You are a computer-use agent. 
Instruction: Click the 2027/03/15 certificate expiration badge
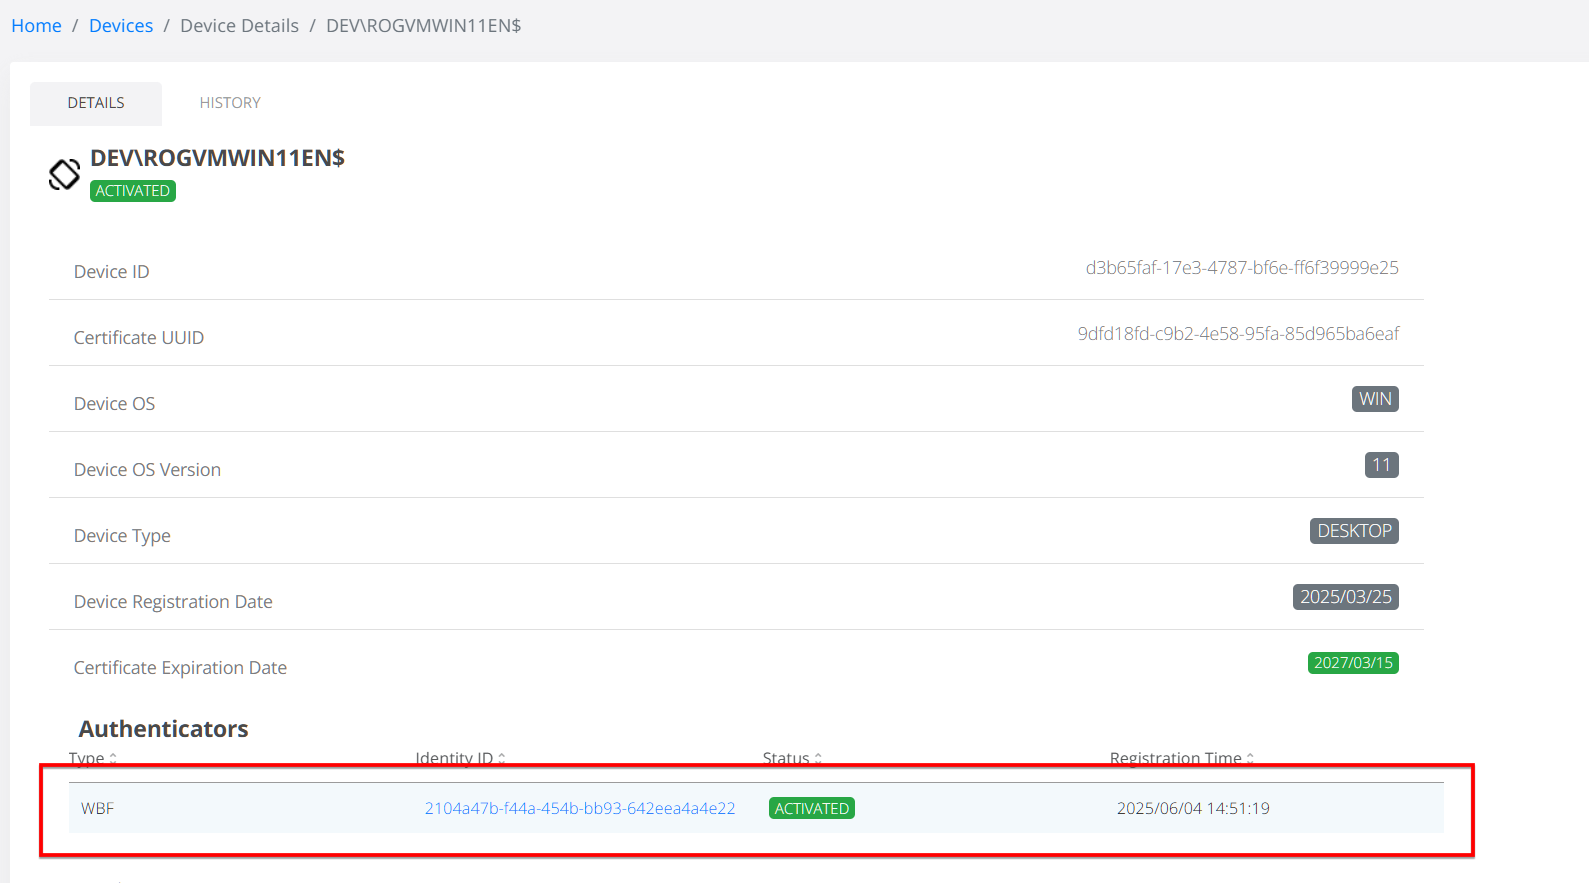click(1352, 663)
